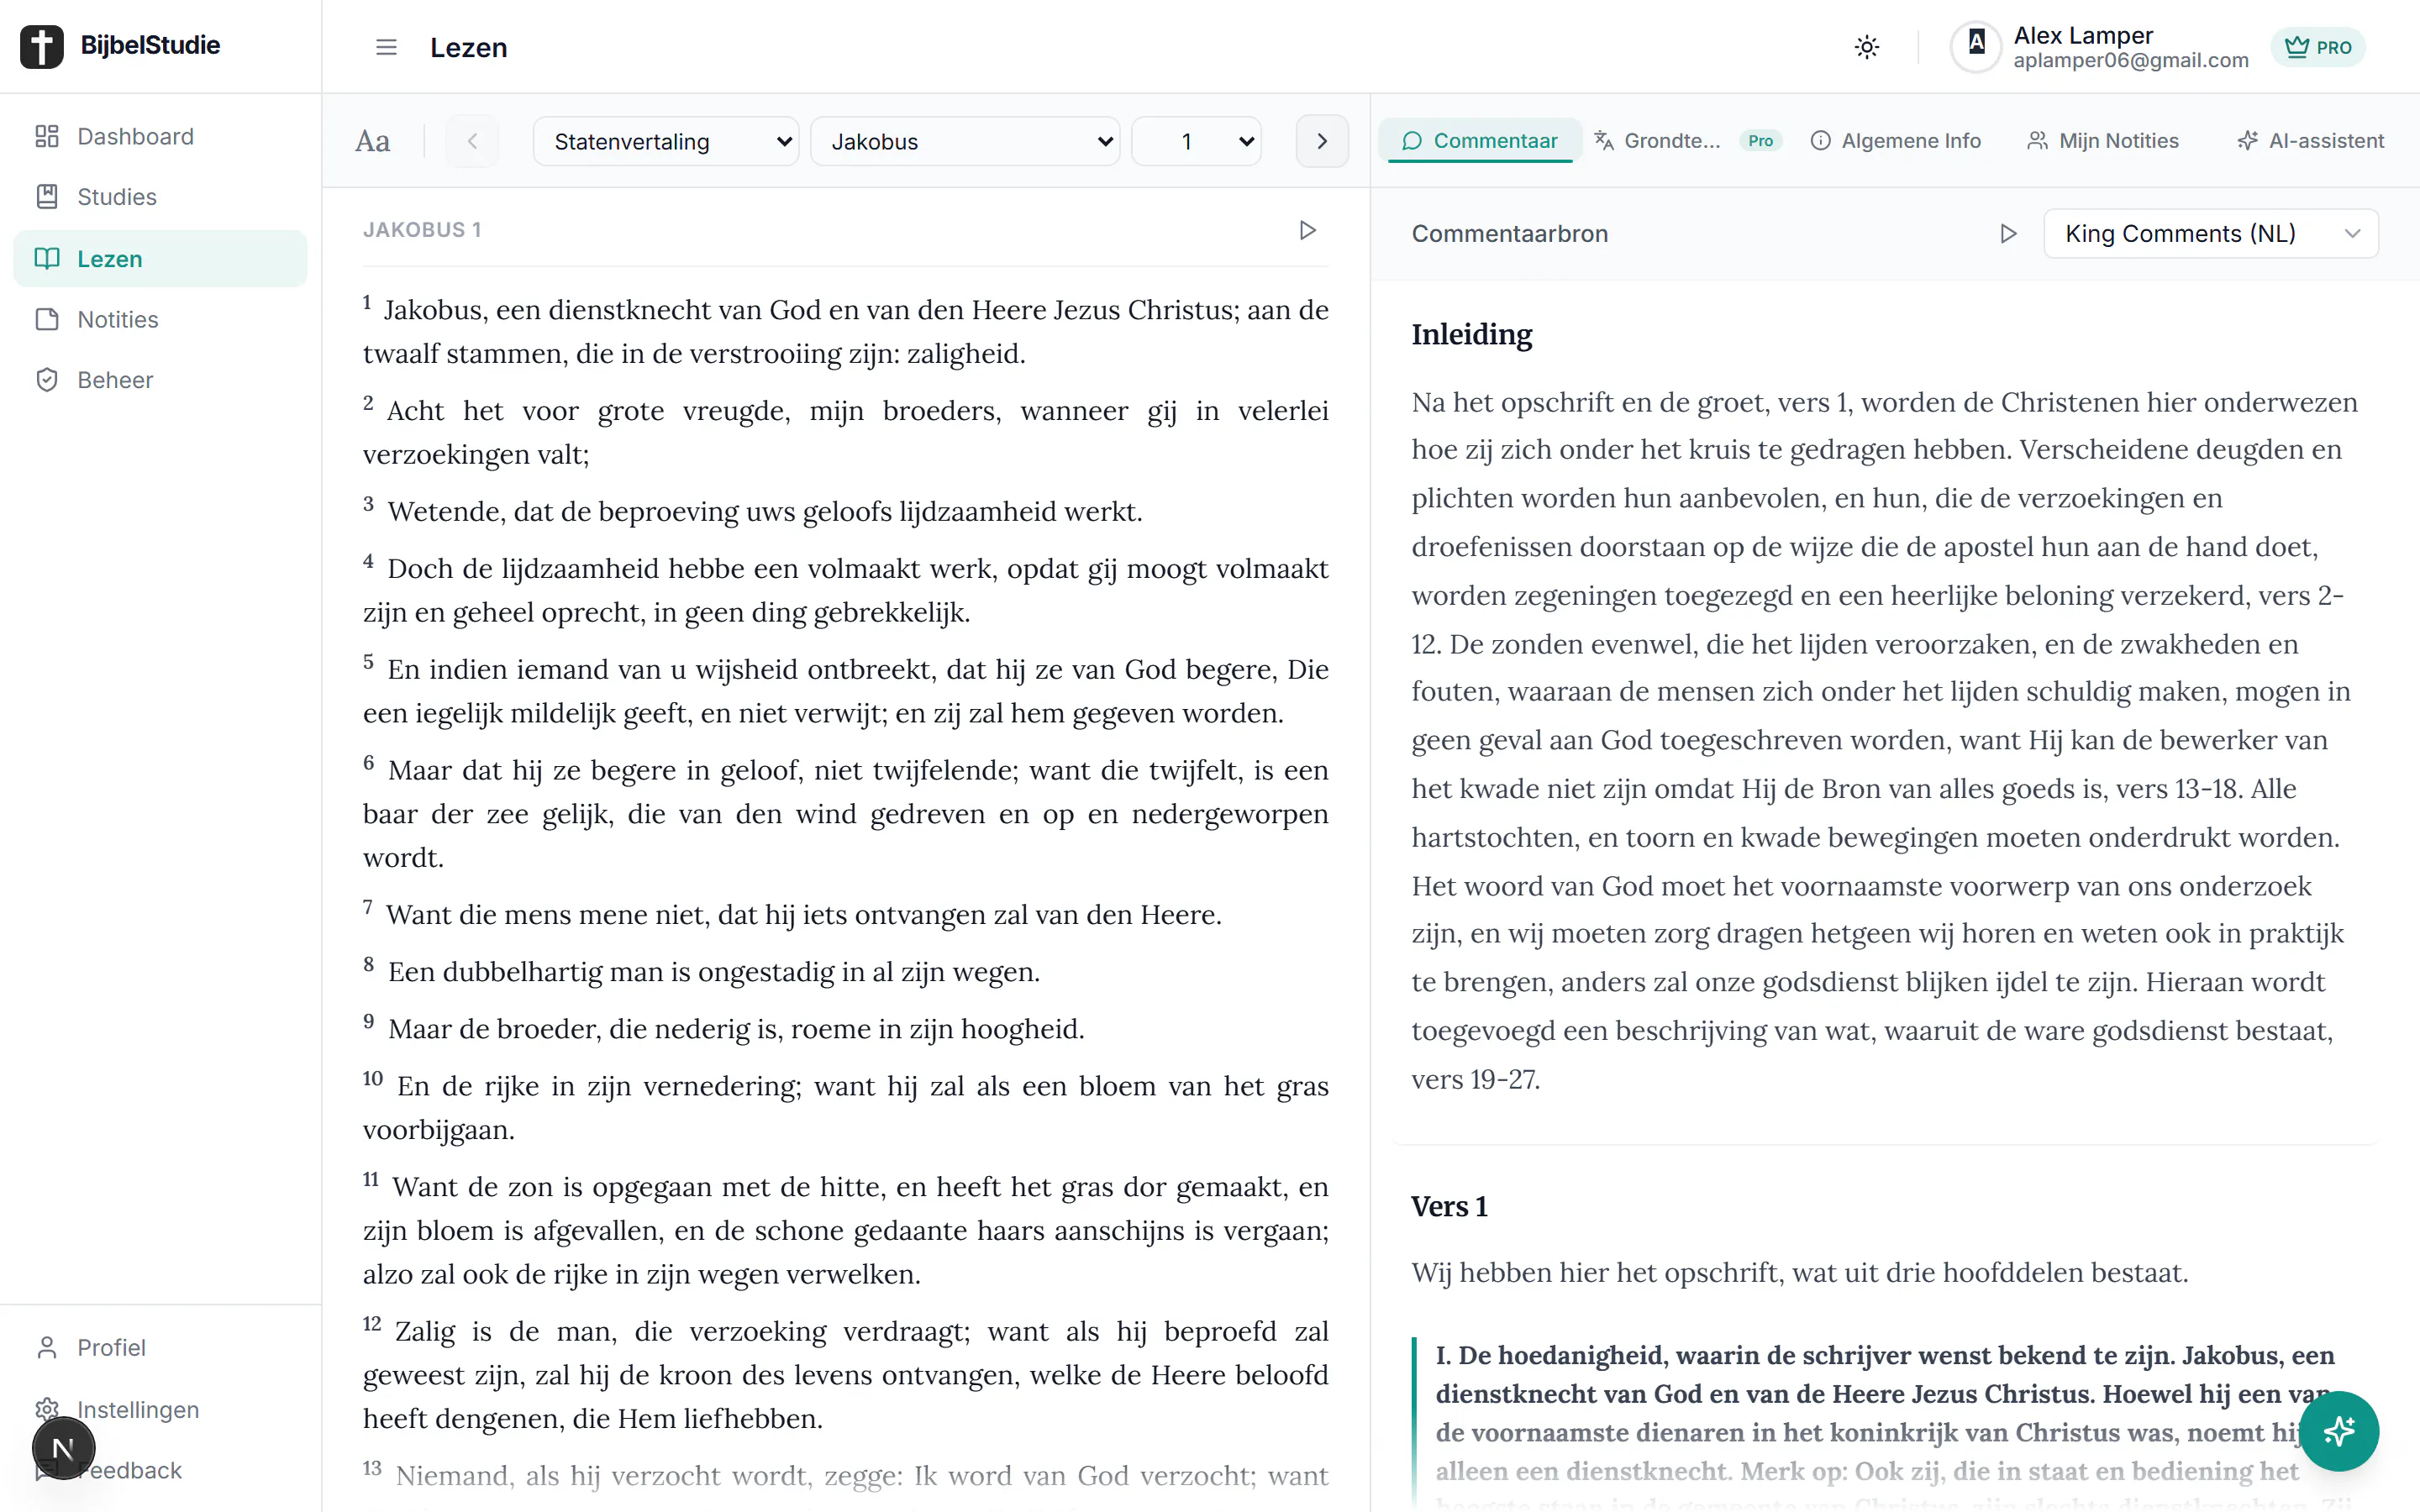Open font size Aa settings
The image size is (2420, 1512).
373,141
